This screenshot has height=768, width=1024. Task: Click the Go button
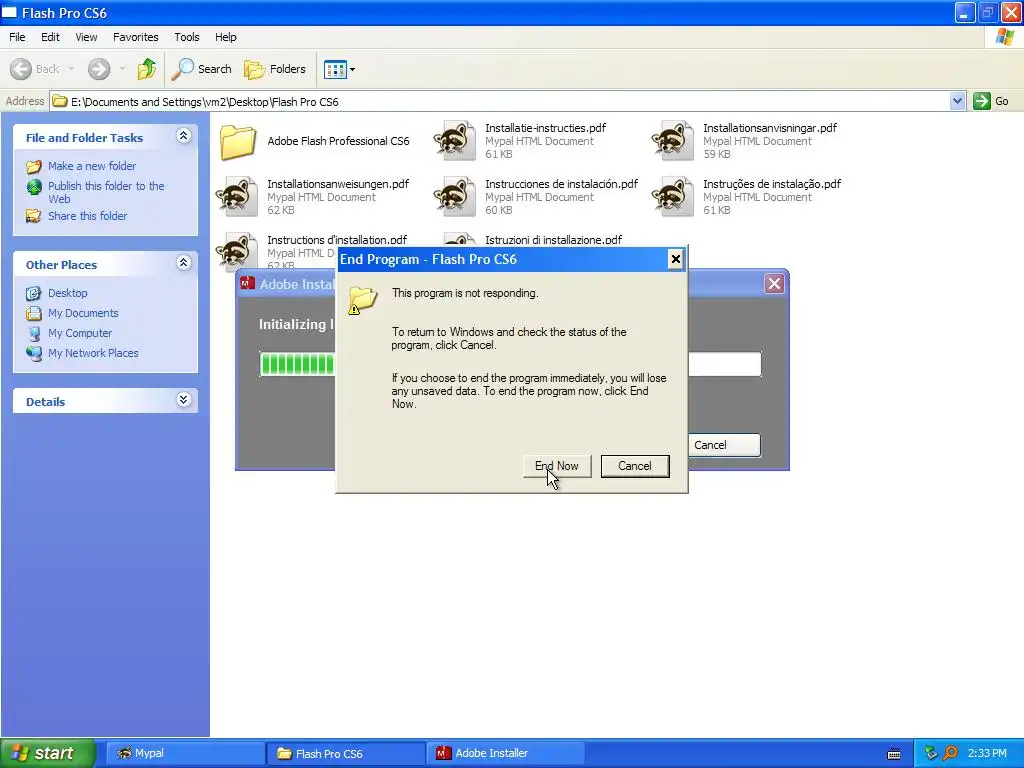pos(991,101)
